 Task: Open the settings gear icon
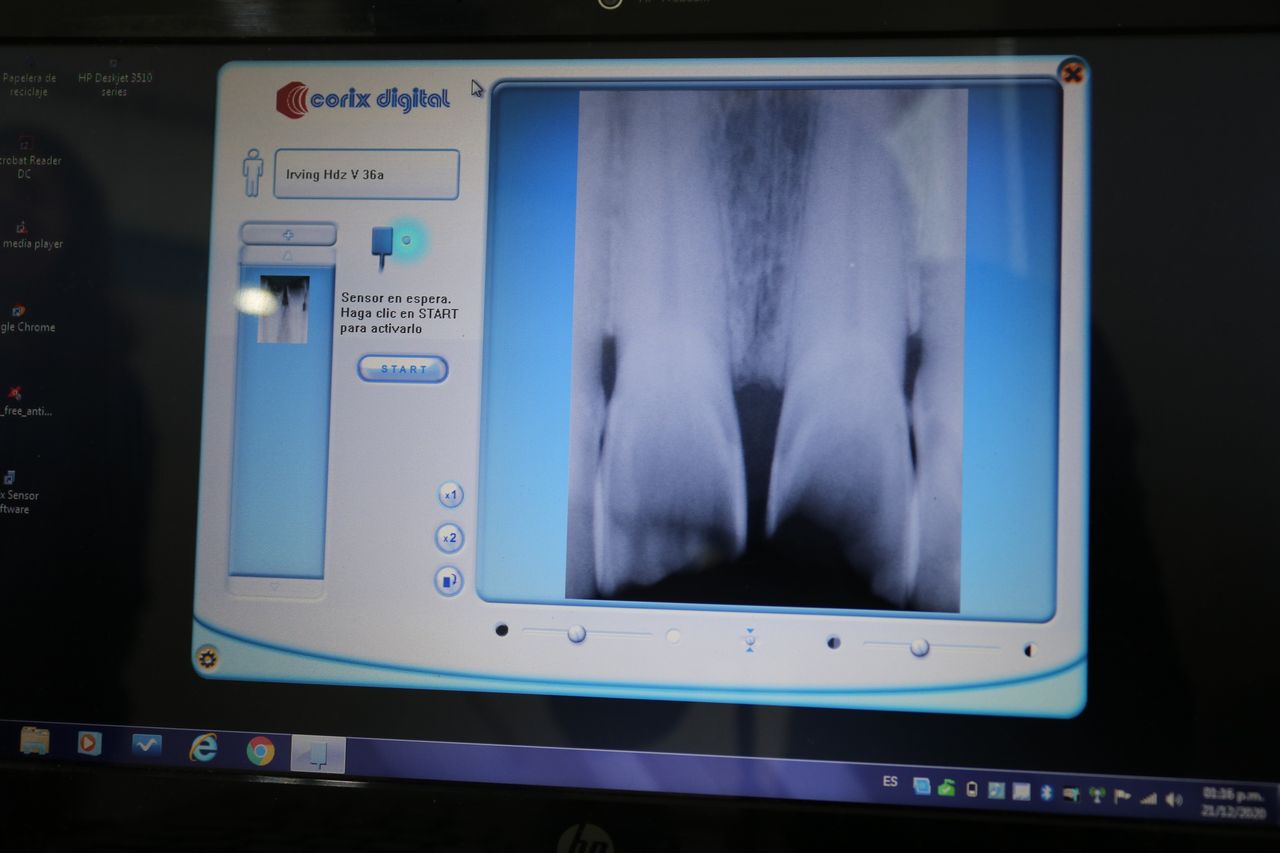click(207, 658)
